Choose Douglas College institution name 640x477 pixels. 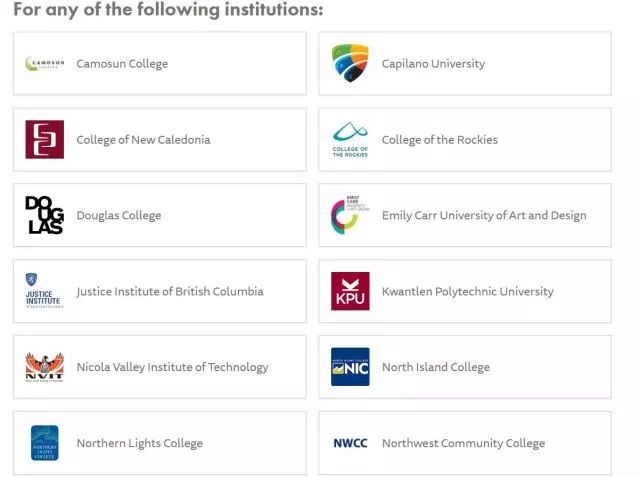coord(119,215)
